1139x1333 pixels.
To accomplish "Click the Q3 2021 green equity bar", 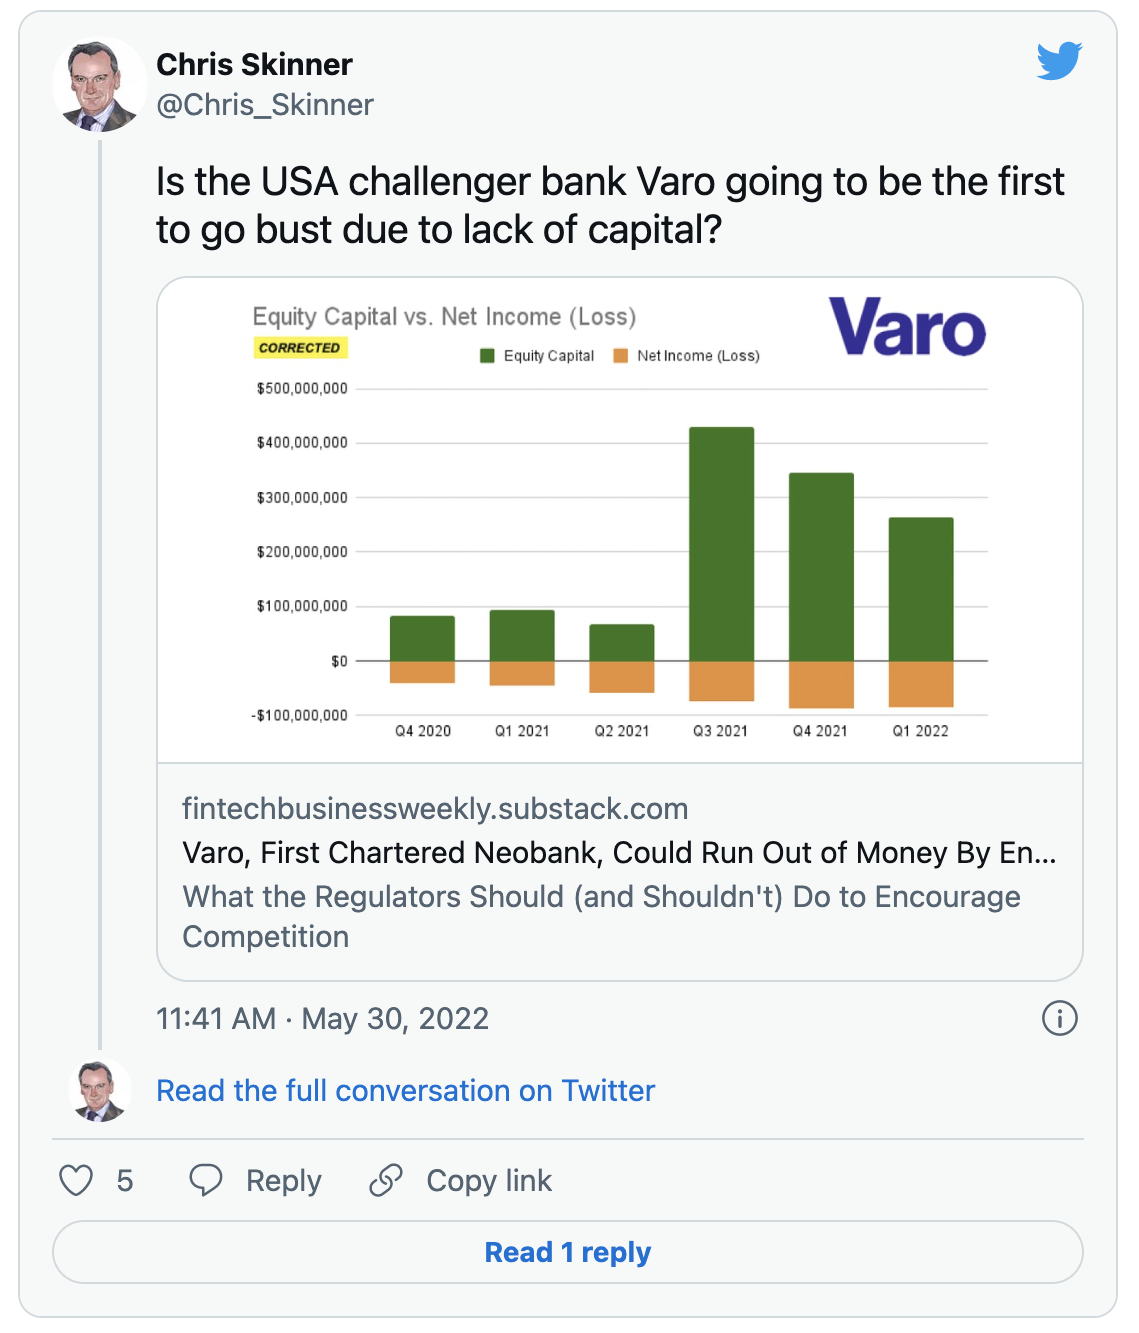I will 721,544.
